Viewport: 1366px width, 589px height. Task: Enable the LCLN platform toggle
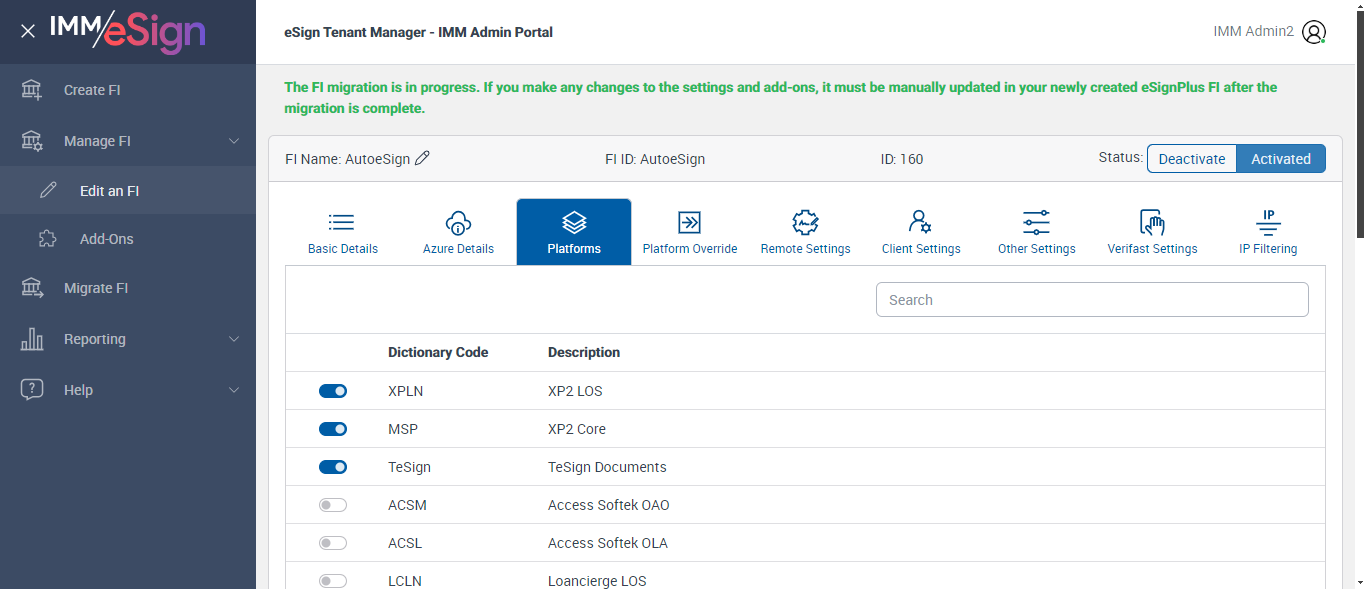[x=333, y=581]
